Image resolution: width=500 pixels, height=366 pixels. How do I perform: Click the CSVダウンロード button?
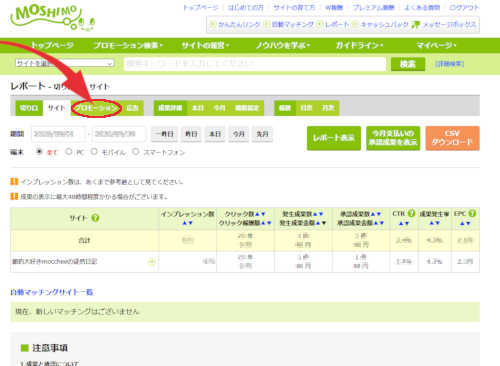coord(452,138)
